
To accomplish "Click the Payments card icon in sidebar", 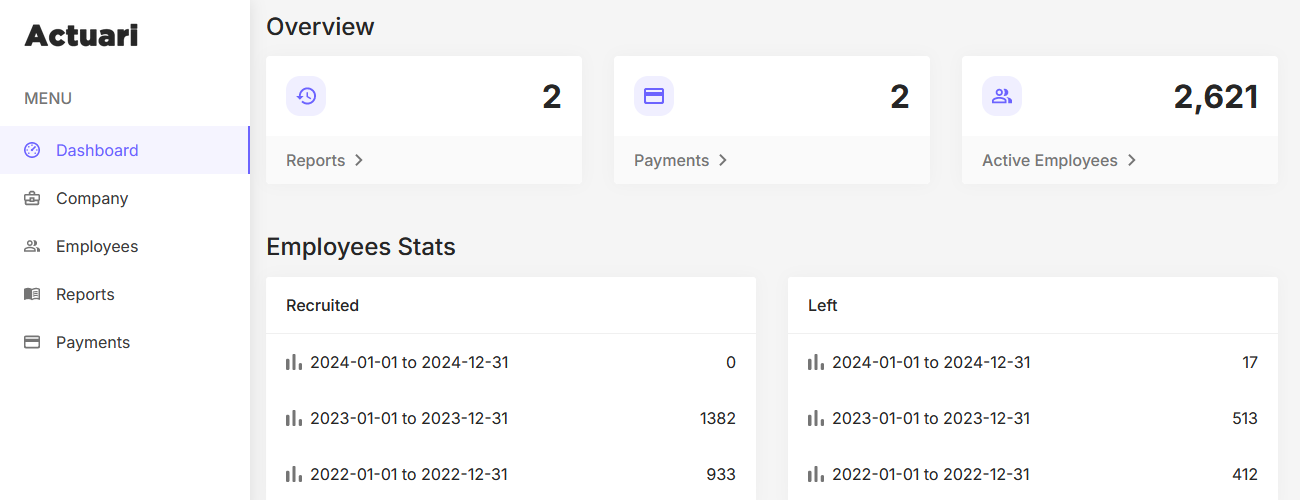I will pos(32,342).
